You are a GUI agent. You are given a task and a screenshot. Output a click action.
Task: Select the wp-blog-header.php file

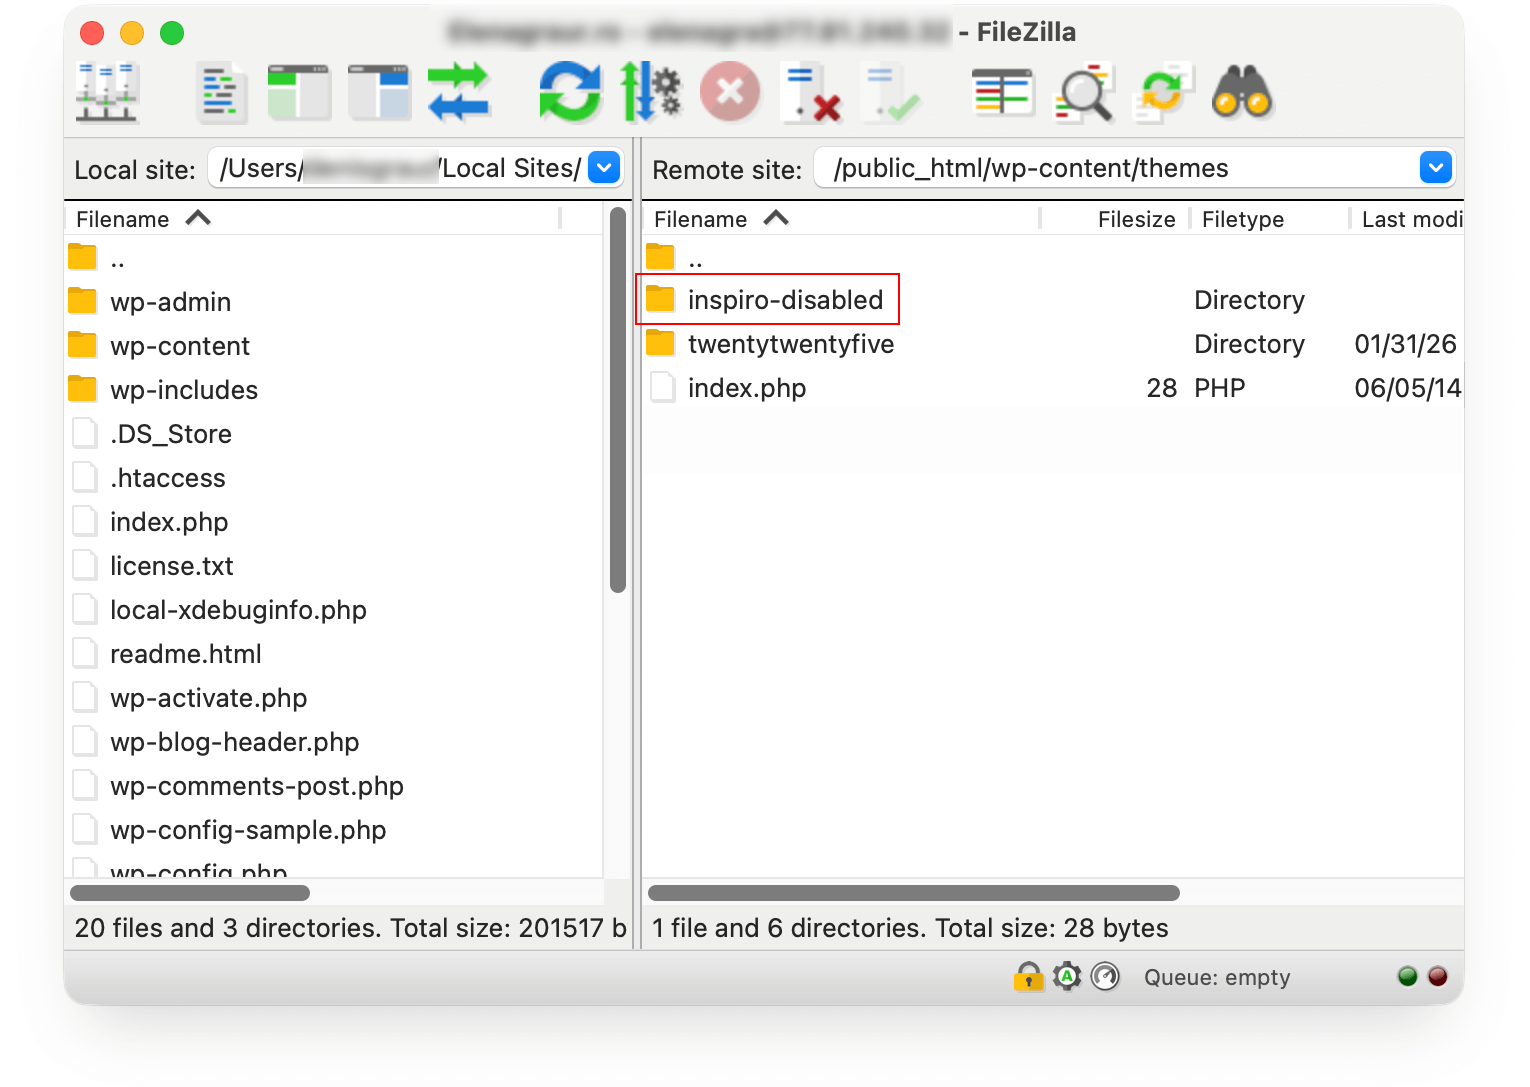[x=334, y=742]
